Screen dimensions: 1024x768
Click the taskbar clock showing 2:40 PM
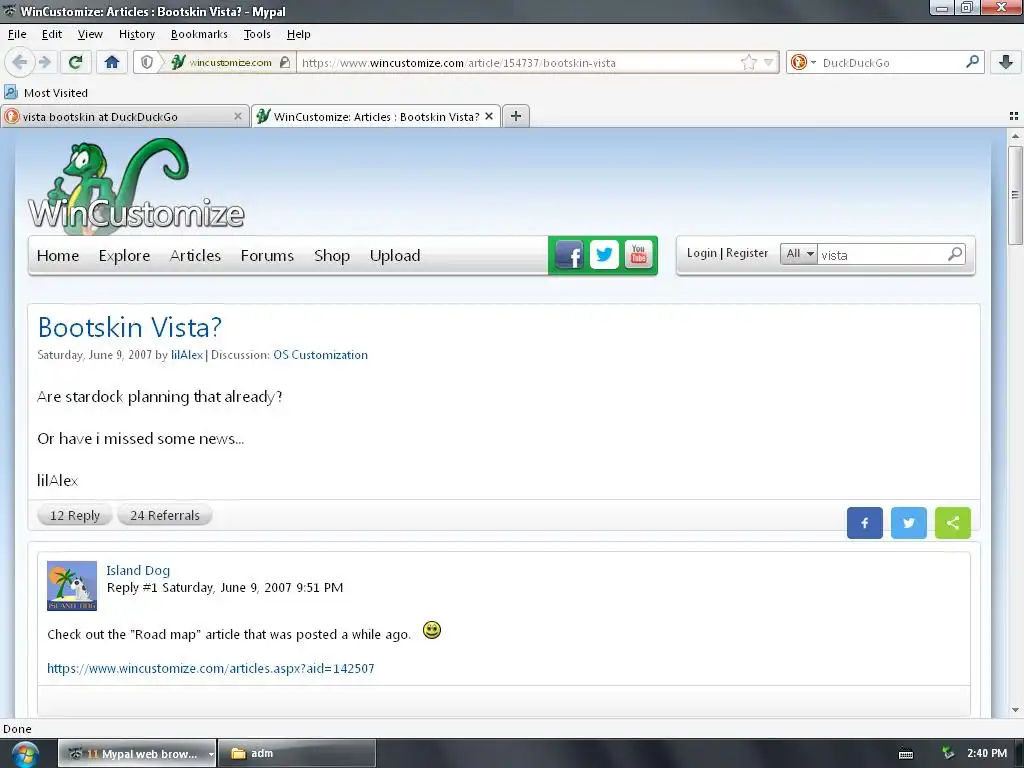coord(987,753)
